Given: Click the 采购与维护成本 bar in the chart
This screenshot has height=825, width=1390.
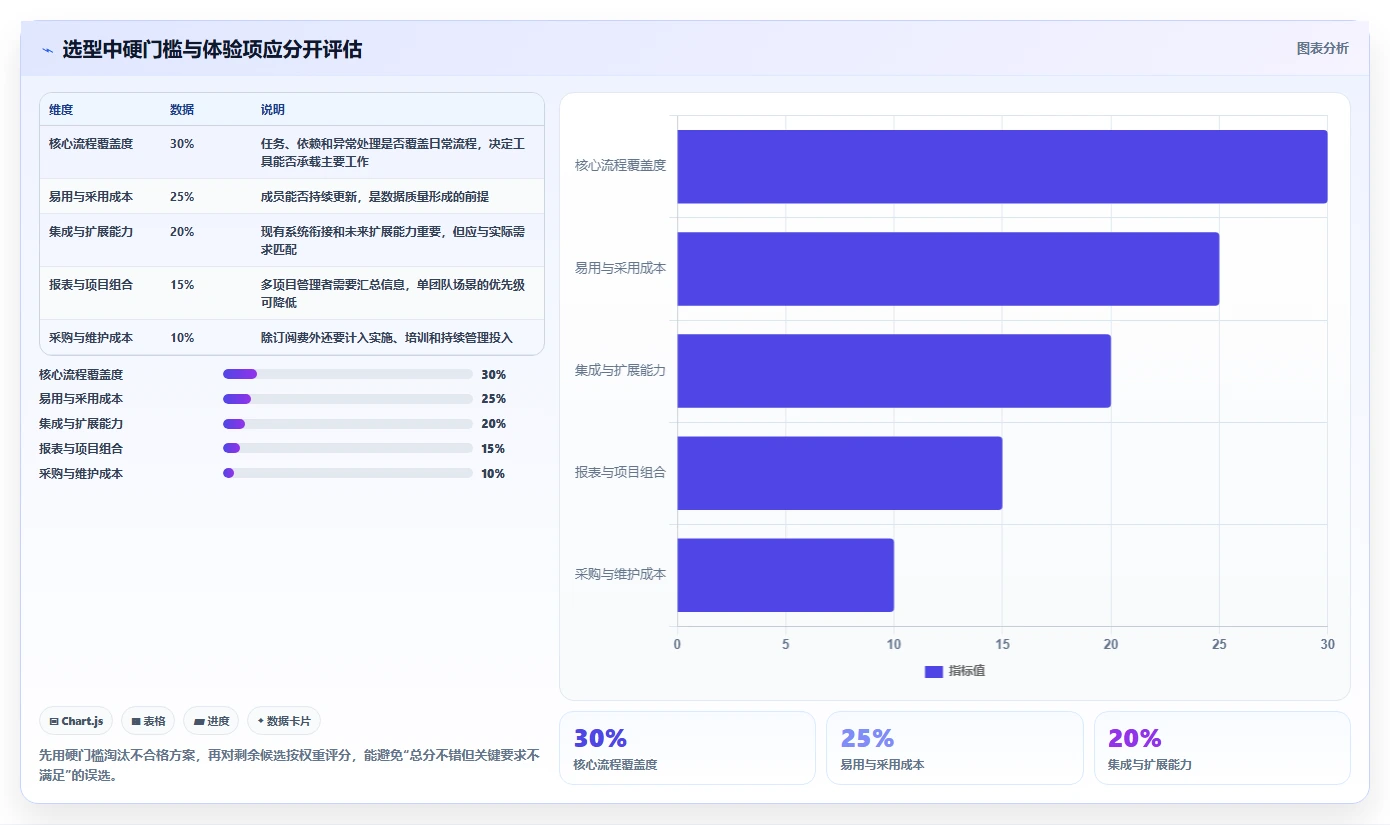Looking at the screenshot, I should [785, 574].
